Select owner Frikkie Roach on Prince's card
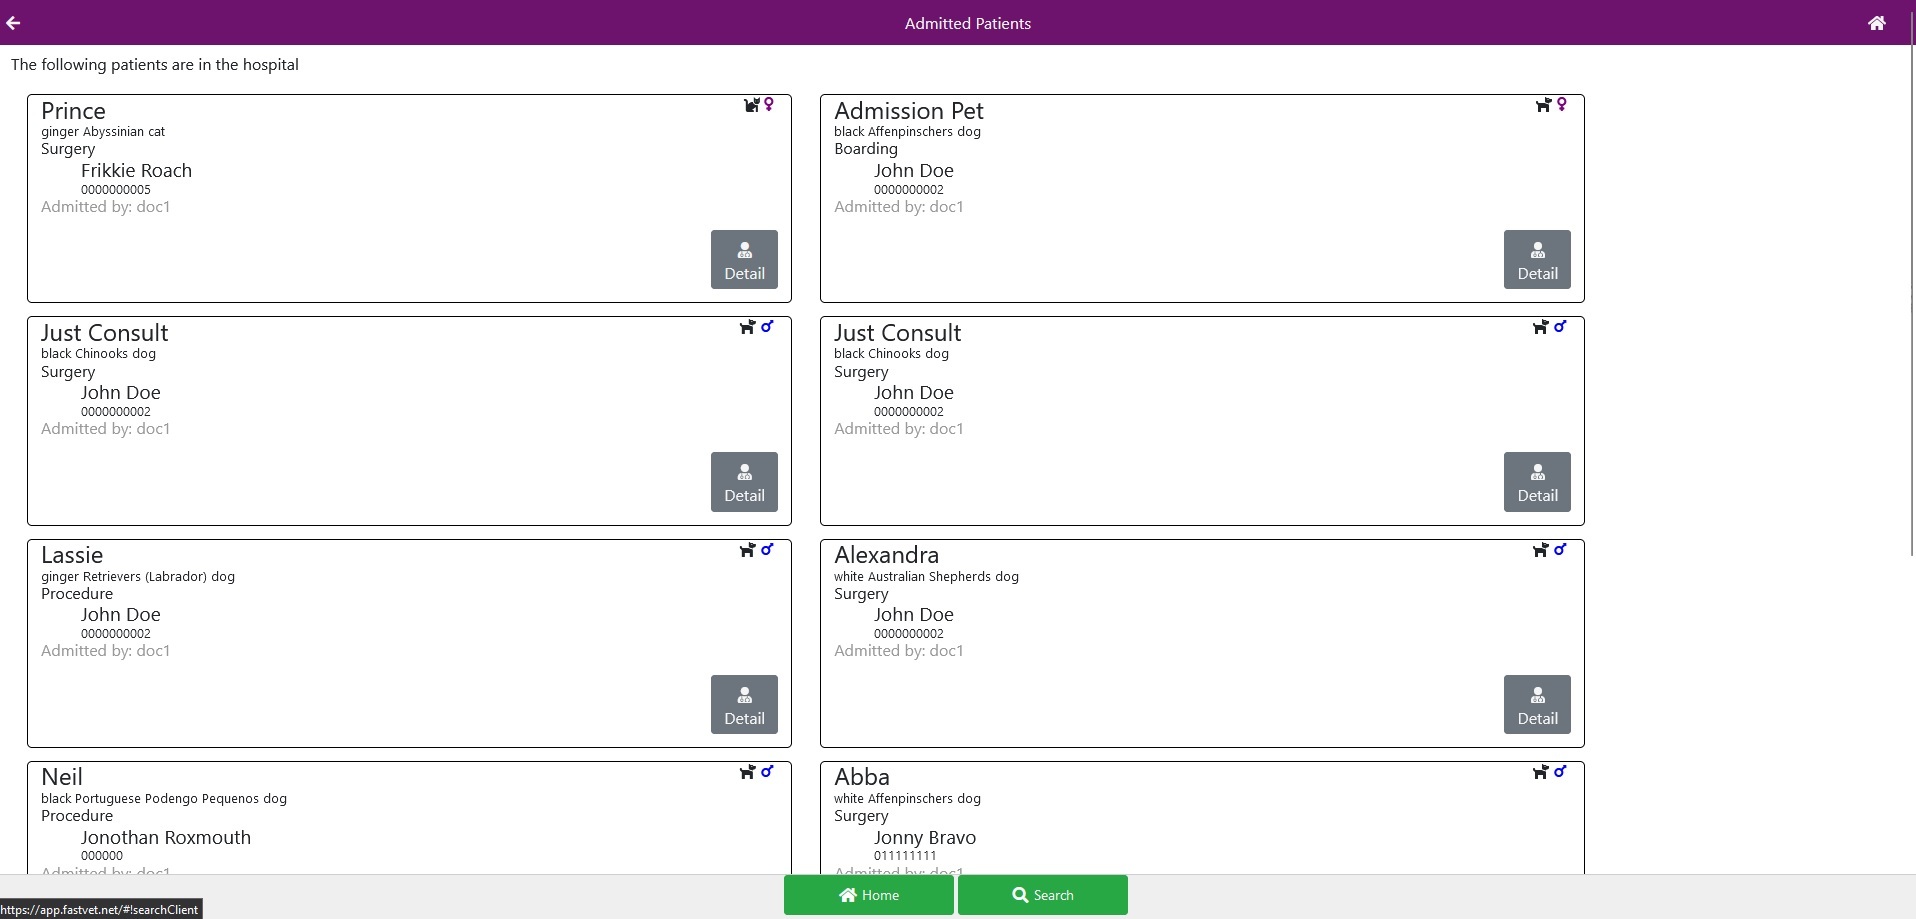1916x919 pixels. (x=136, y=171)
